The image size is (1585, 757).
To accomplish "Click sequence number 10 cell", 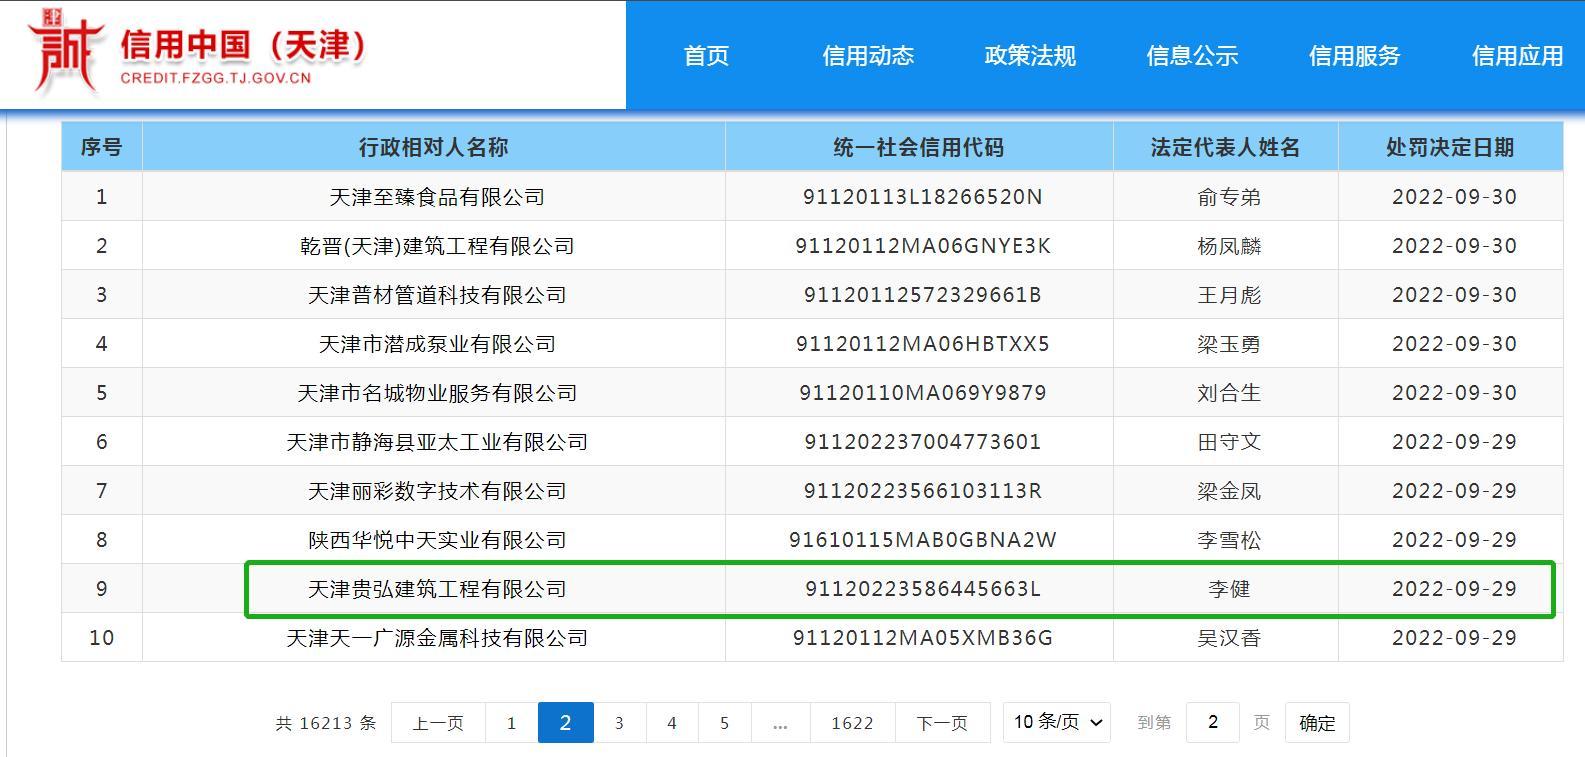I will (x=102, y=638).
